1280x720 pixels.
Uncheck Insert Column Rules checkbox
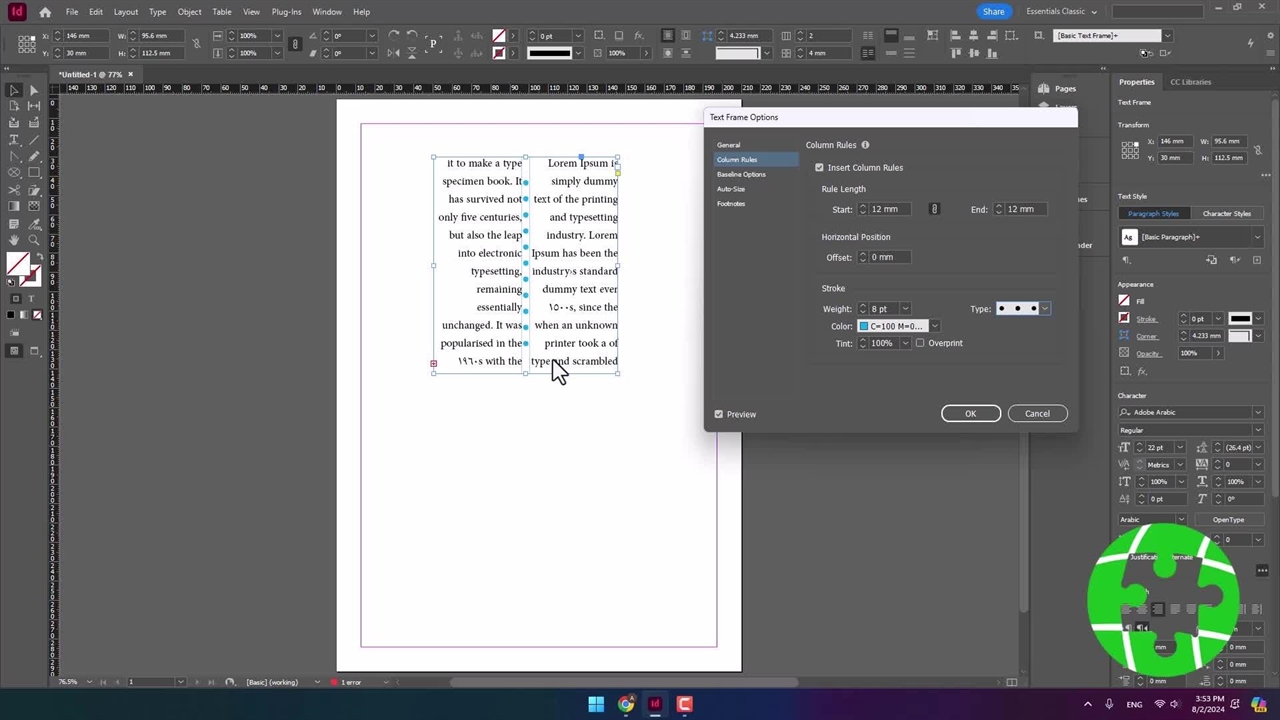click(819, 168)
